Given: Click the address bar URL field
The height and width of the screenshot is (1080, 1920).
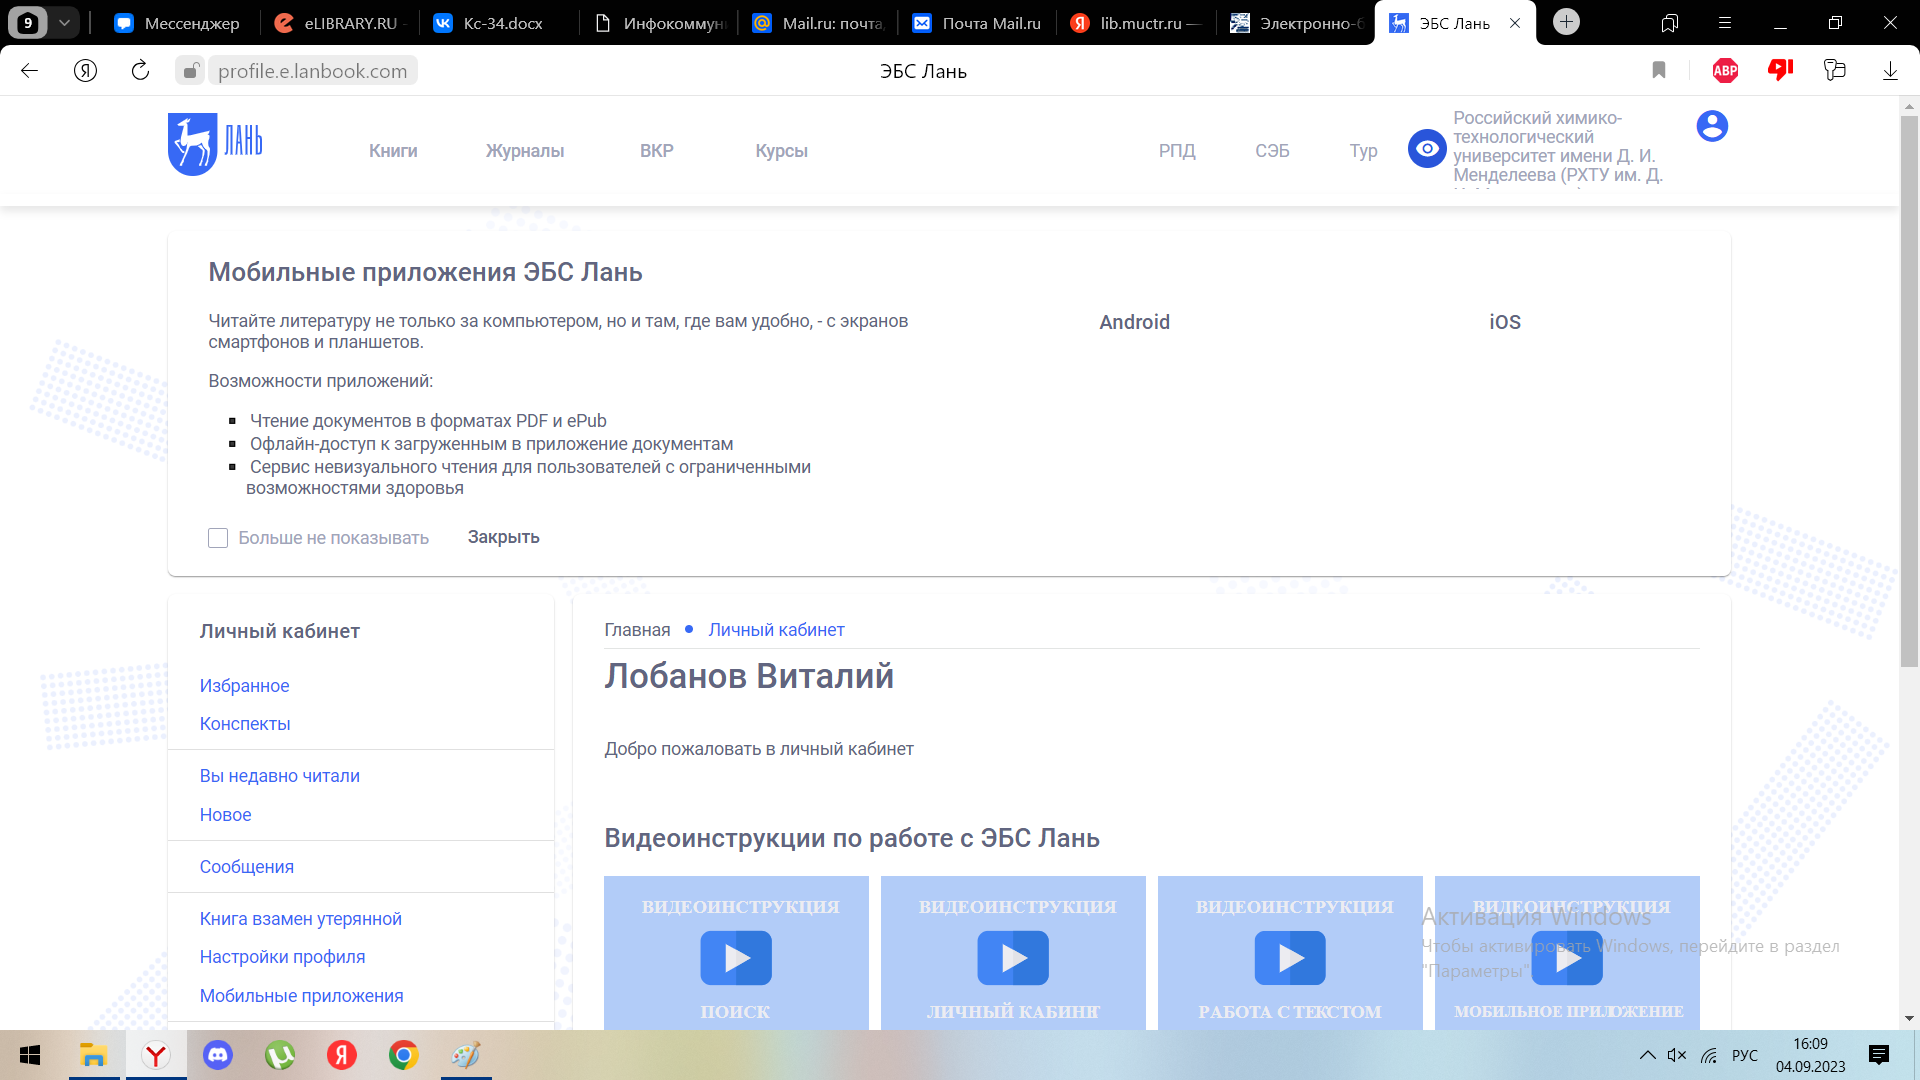Looking at the screenshot, I should point(312,71).
